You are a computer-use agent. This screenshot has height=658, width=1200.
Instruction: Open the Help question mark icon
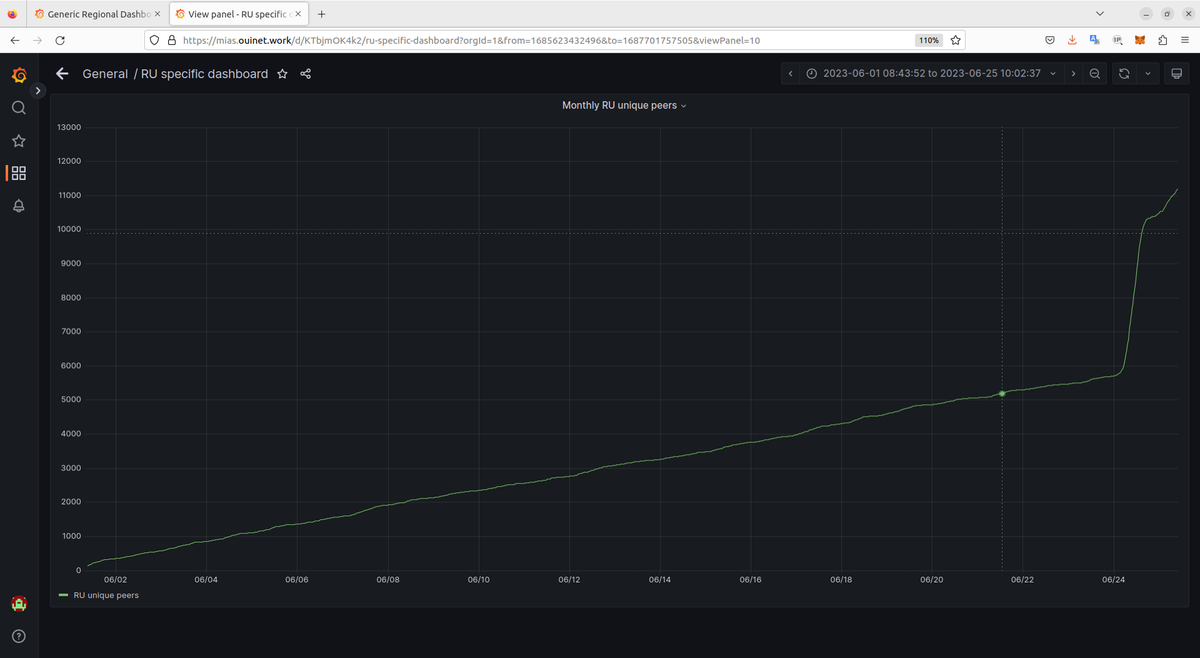18,636
